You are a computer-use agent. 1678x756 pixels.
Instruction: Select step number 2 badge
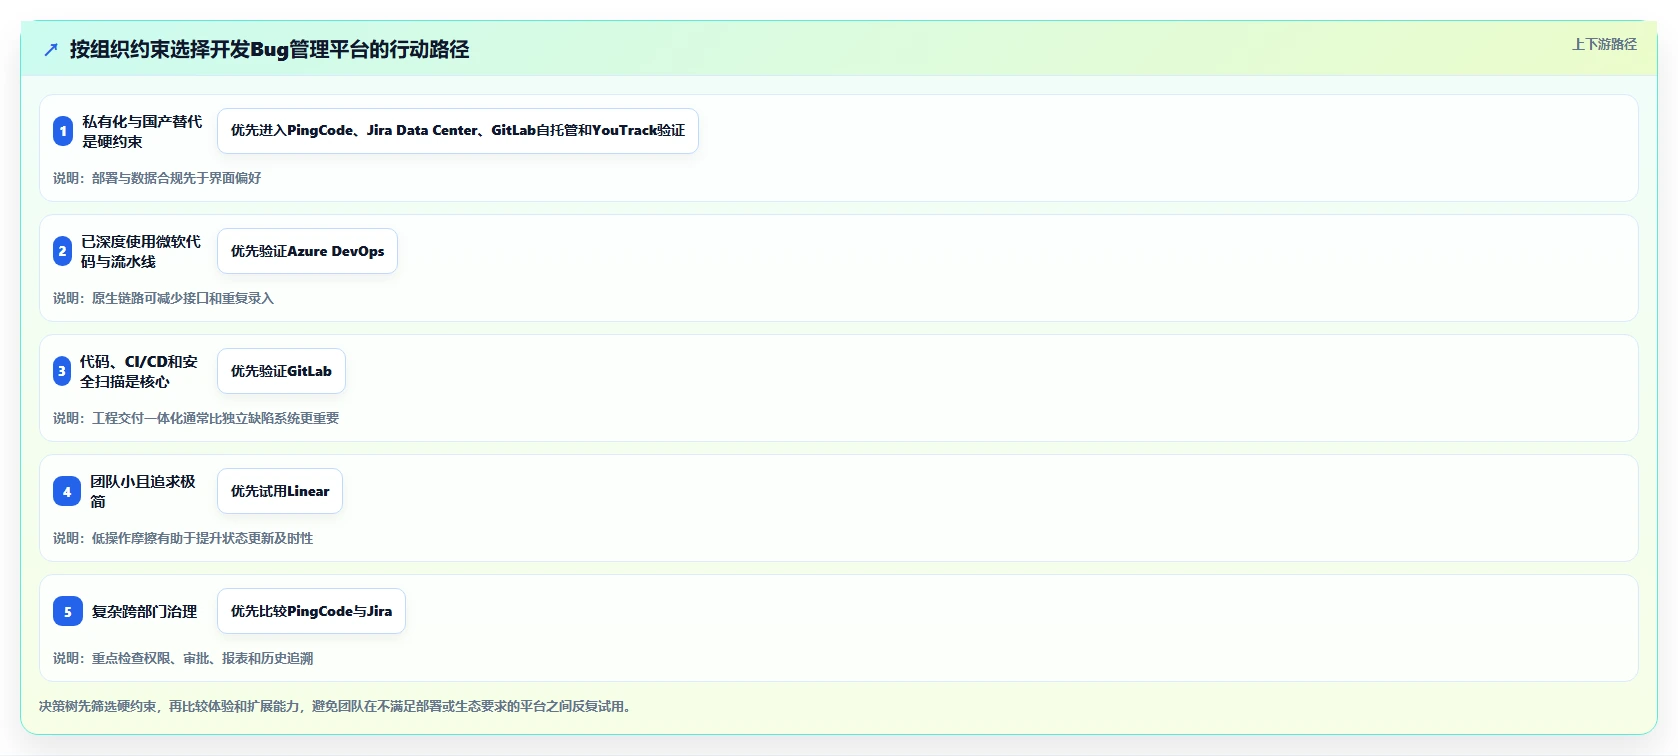coord(62,251)
